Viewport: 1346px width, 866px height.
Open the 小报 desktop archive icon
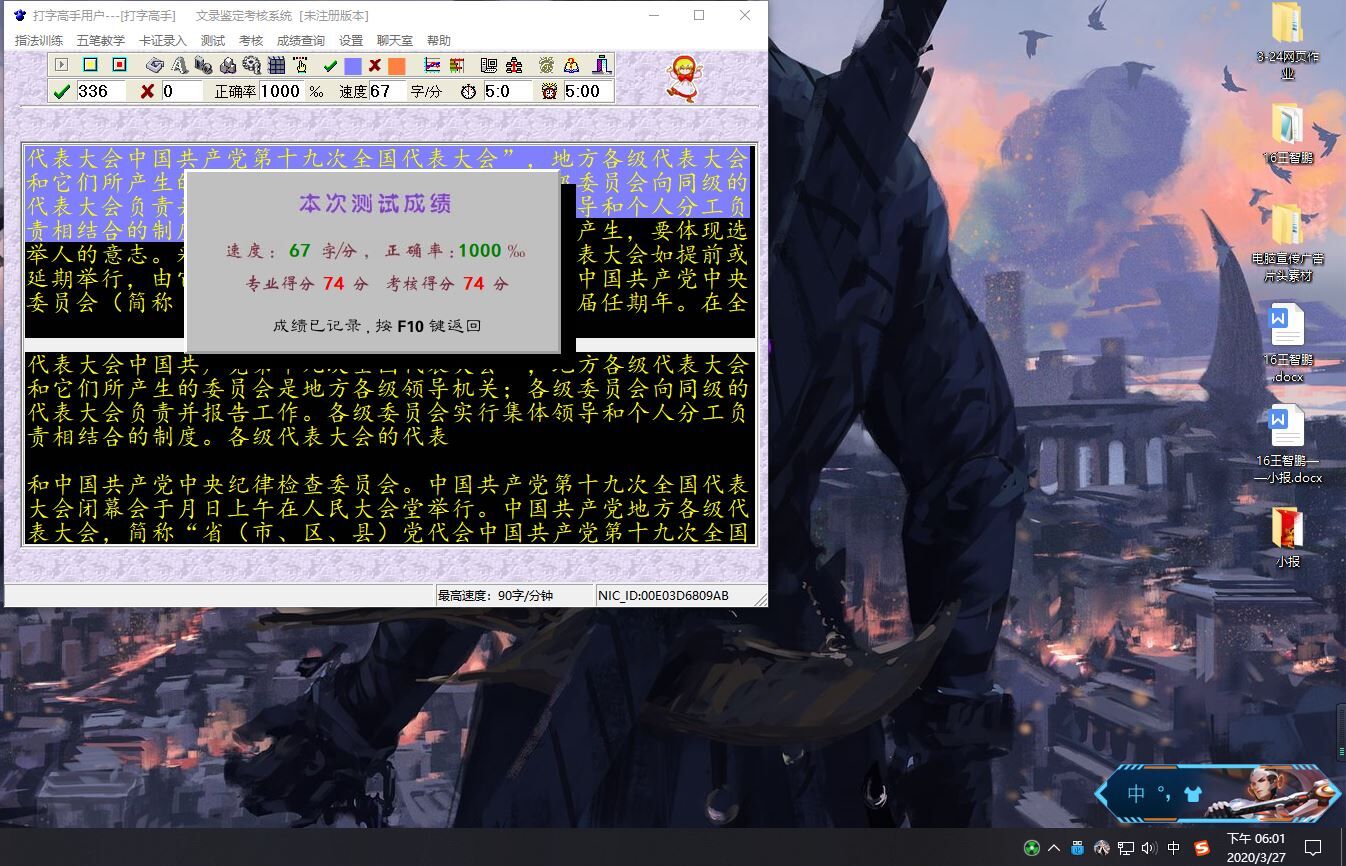tap(1288, 538)
